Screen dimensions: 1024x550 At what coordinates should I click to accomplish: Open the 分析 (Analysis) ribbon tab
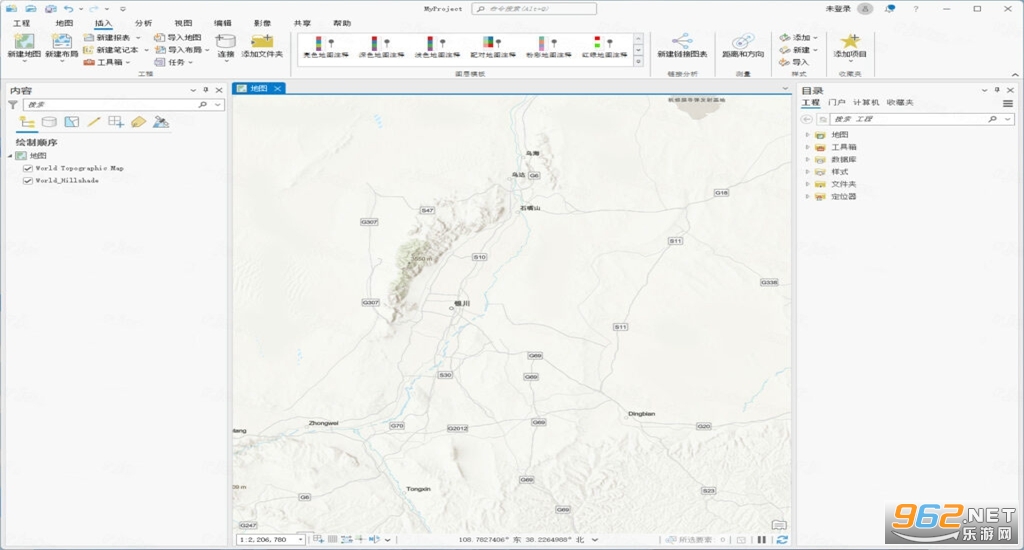click(x=143, y=23)
